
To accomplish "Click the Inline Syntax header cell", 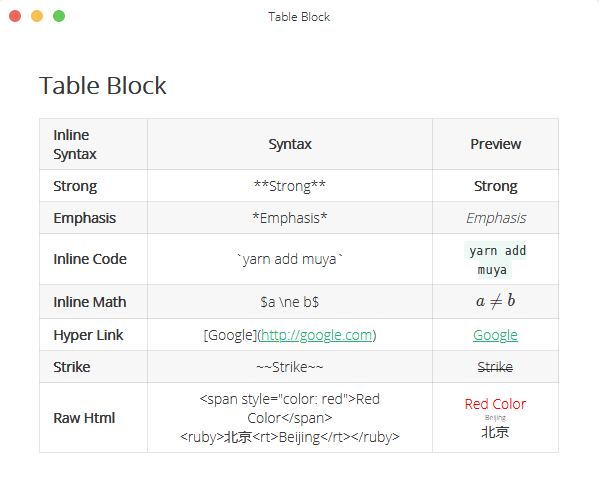I will (x=93, y=144).
